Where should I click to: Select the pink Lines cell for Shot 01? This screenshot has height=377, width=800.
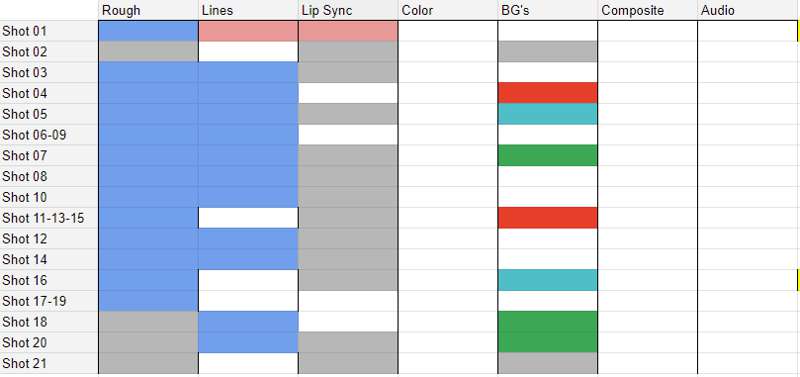click(248, 31)
